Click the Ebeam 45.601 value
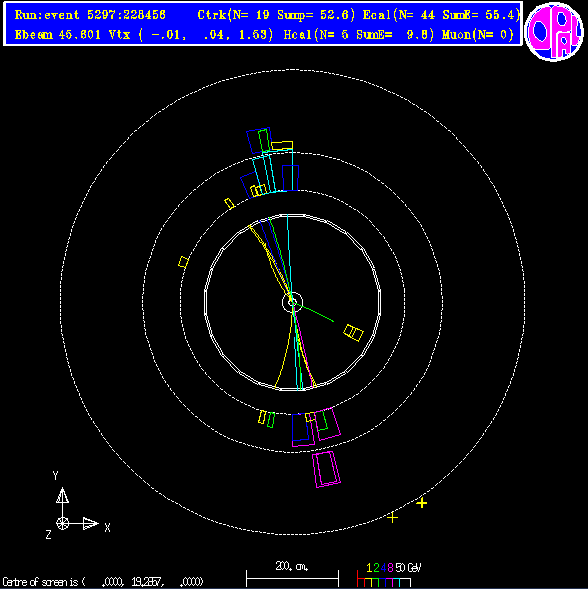 pos(58,35)
